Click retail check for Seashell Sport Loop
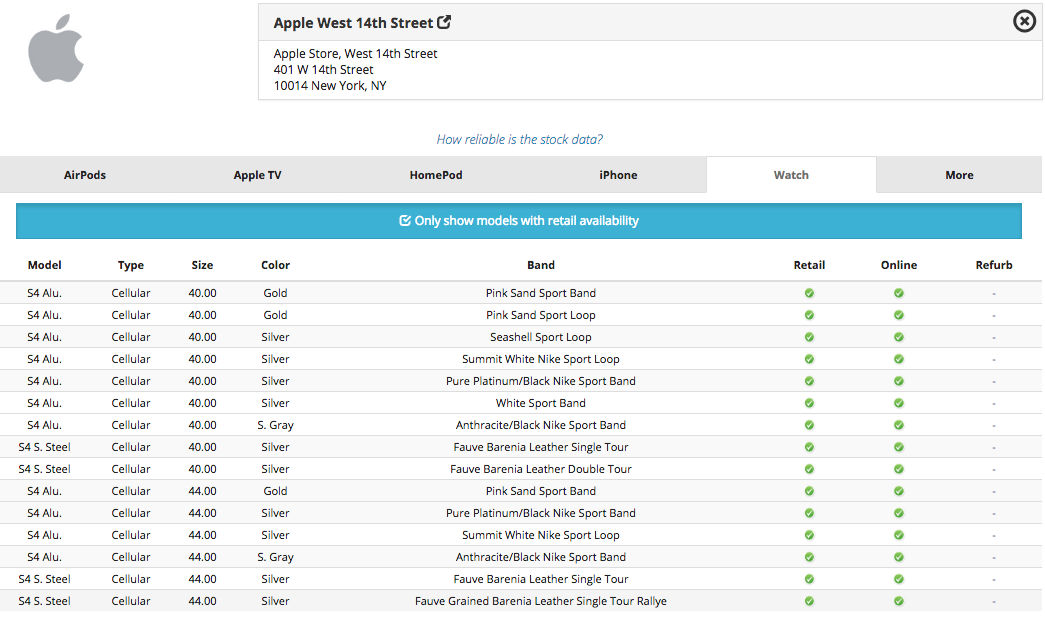 coord(809,337)
